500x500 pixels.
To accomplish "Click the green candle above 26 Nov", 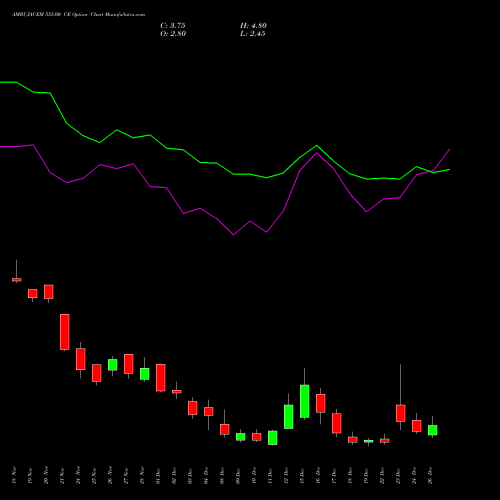I will (113, 365).
